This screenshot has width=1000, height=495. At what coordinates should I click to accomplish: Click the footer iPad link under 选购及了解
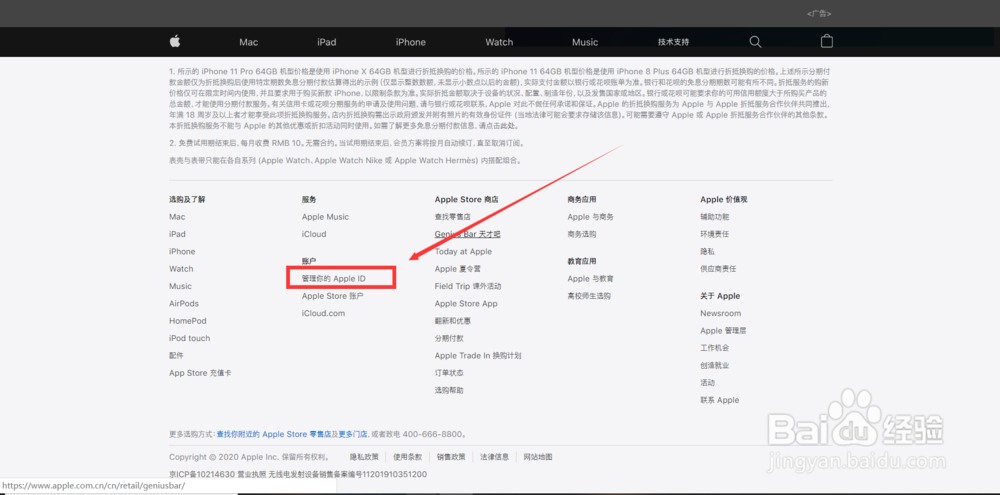(x=177, y=234)
